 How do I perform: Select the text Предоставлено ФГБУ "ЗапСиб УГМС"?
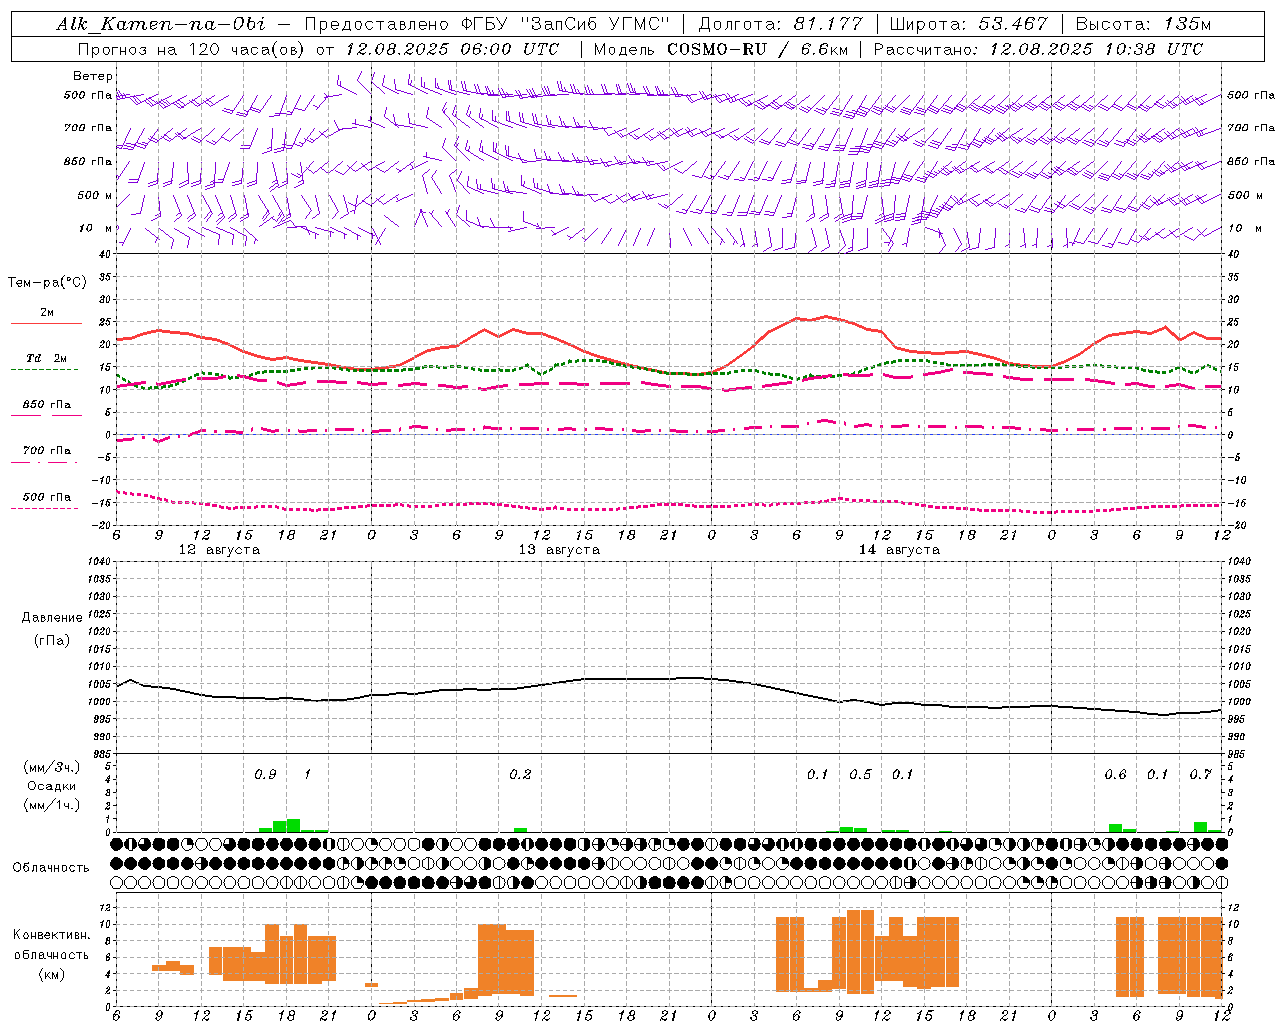pyautogui.click(x=486, y=24)
